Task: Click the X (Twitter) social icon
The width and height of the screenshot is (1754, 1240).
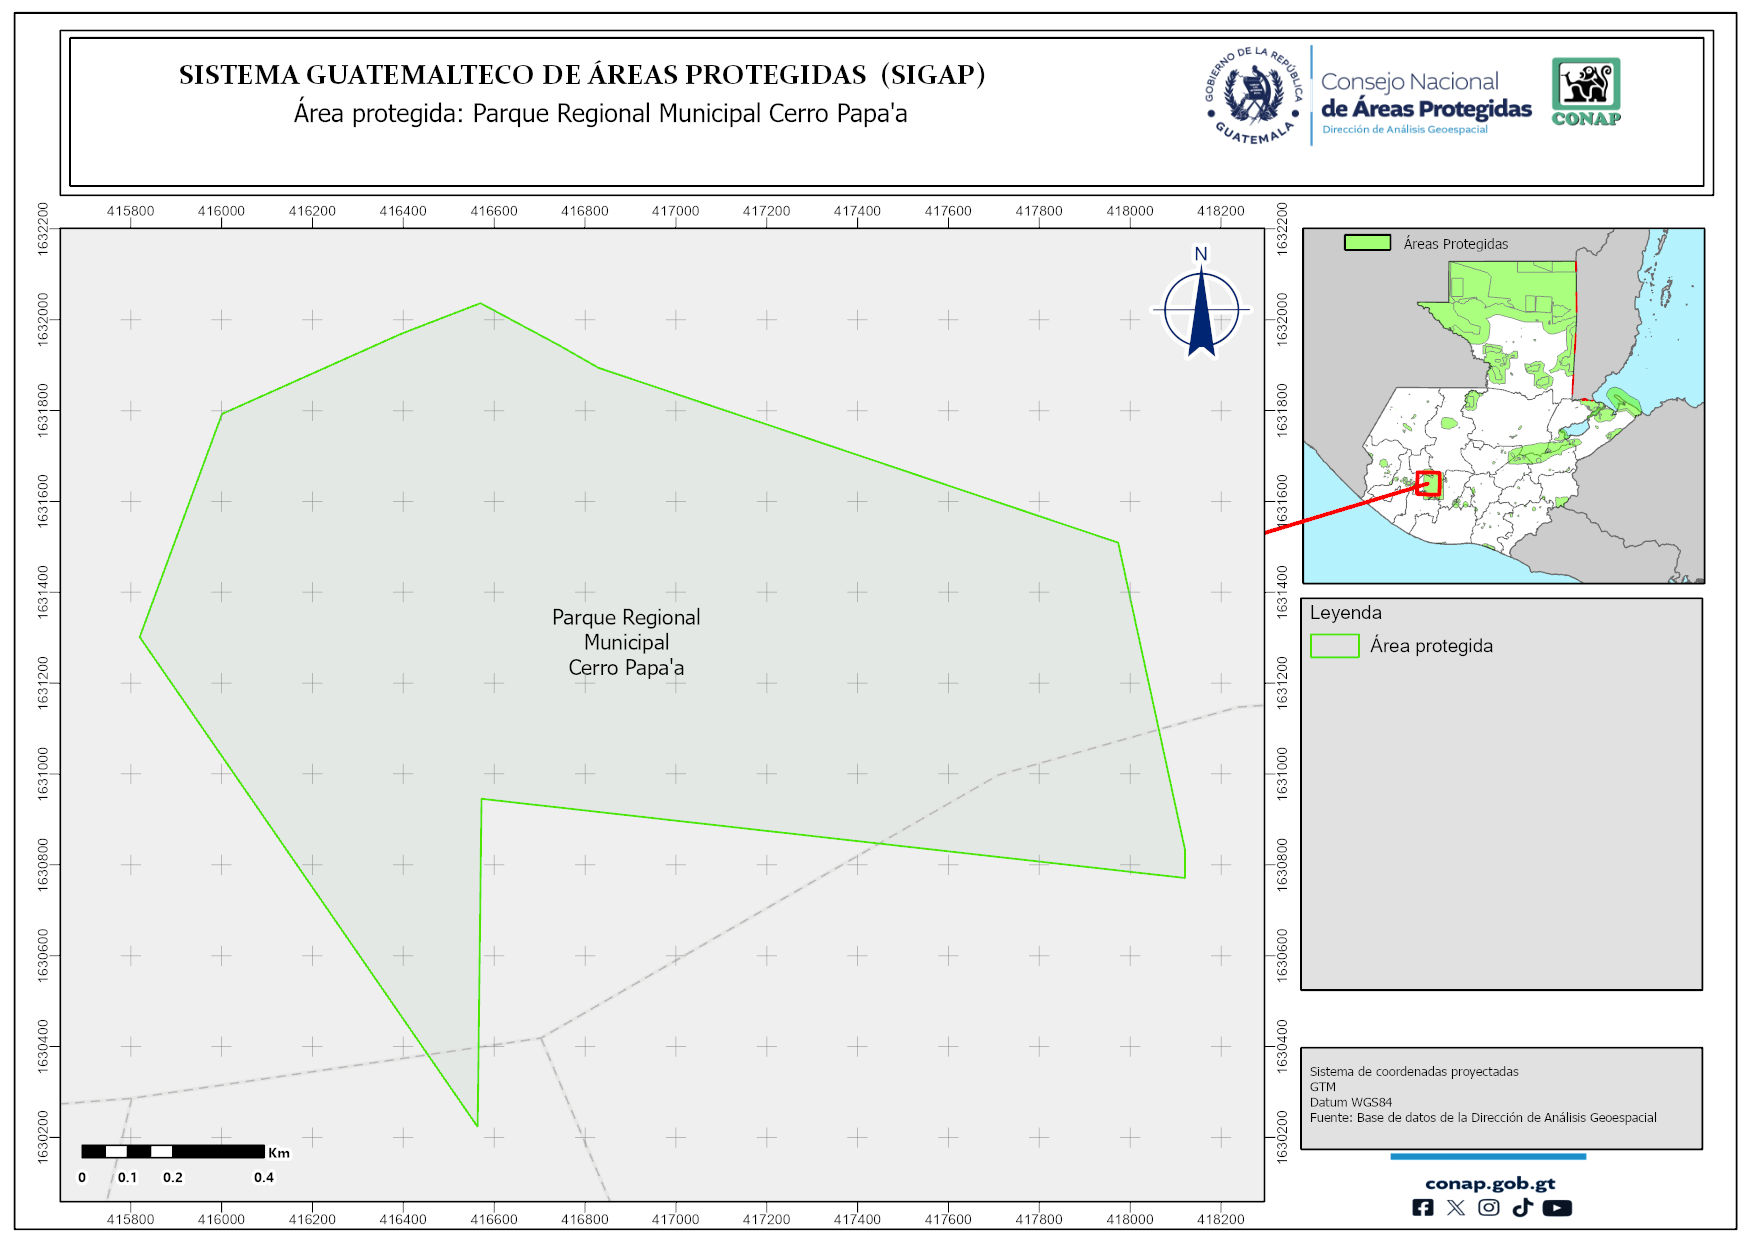Action: (1455, 1207)
